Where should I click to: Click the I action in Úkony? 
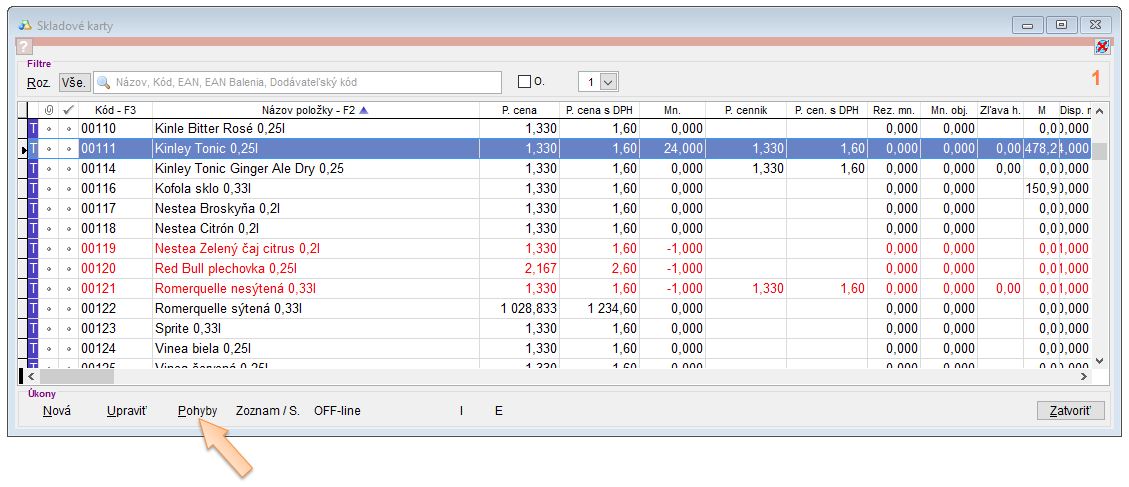[x=461, y=411]
